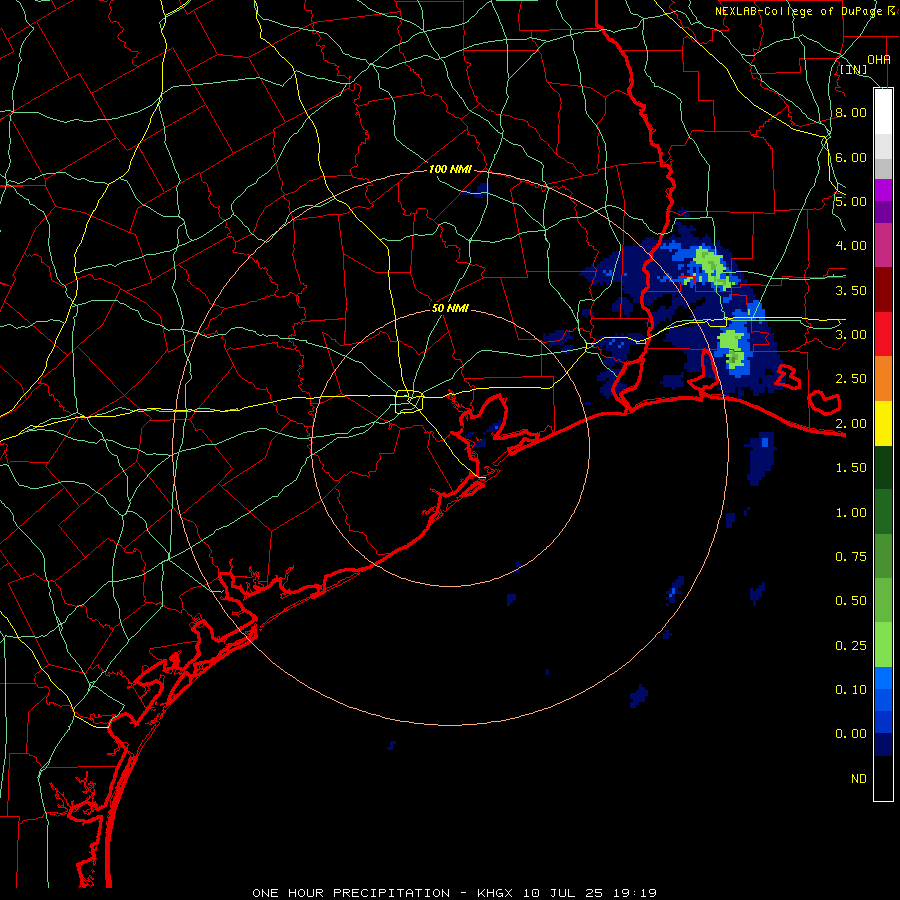This screenshot has width=900, height=900.
Task: Click the 0.25 legend value
Action: point(851,646)
